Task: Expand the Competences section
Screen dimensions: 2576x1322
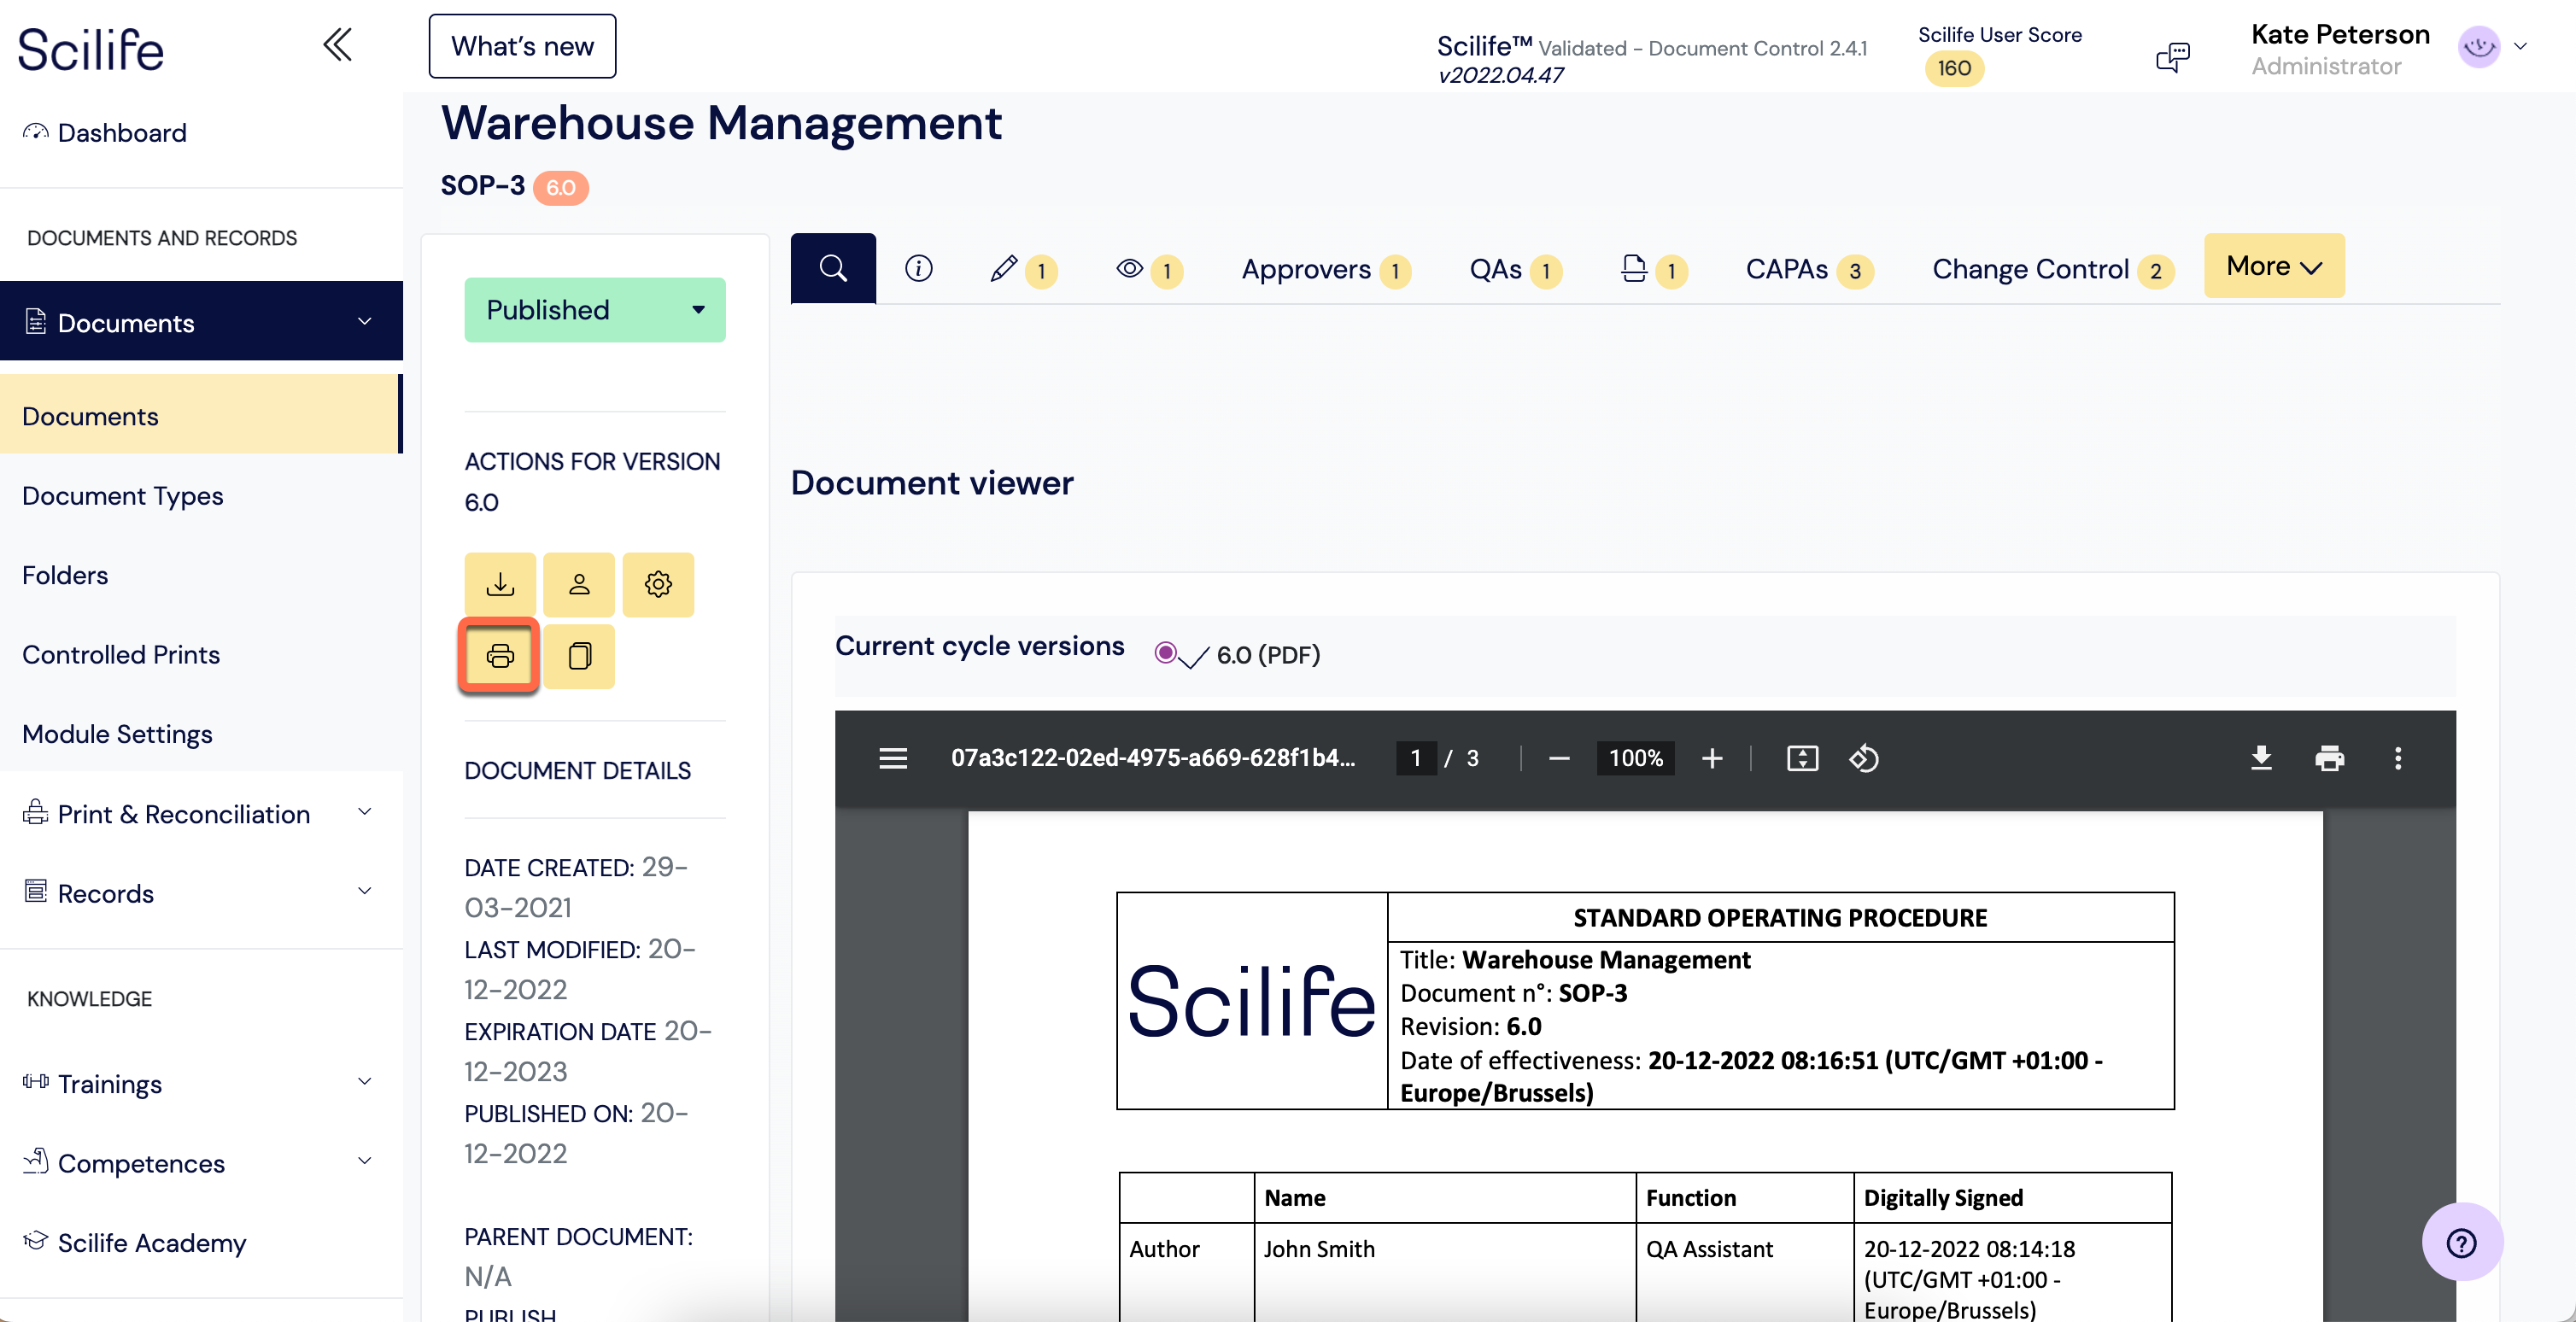Action: click(x=201, y=1163)
